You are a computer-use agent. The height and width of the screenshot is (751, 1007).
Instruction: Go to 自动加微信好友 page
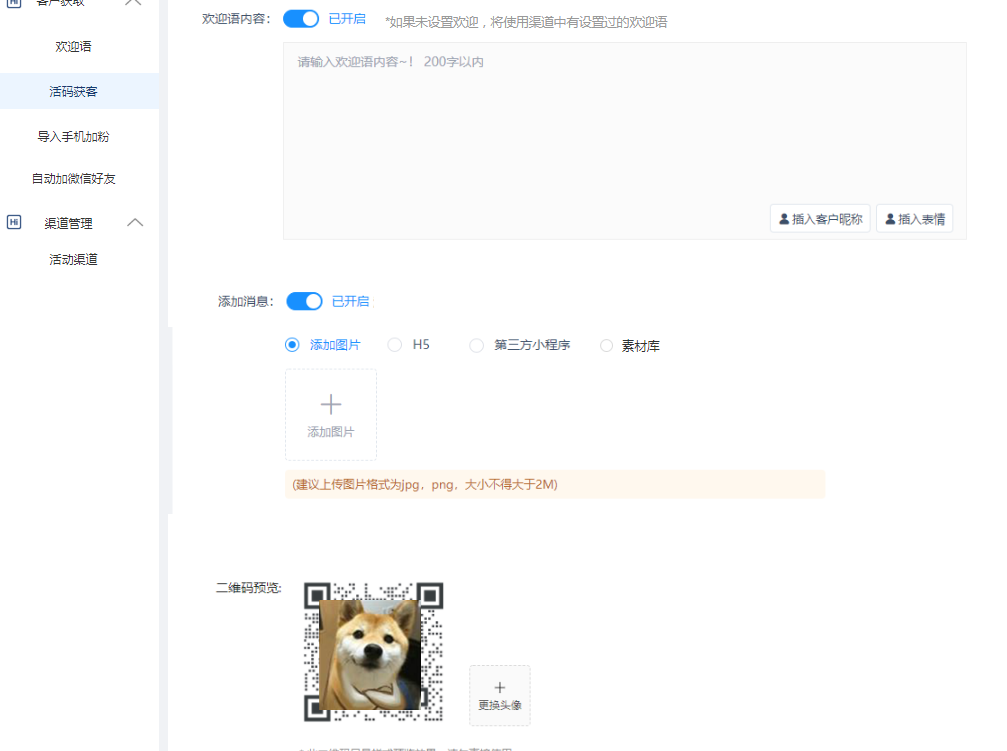(73, 179)
